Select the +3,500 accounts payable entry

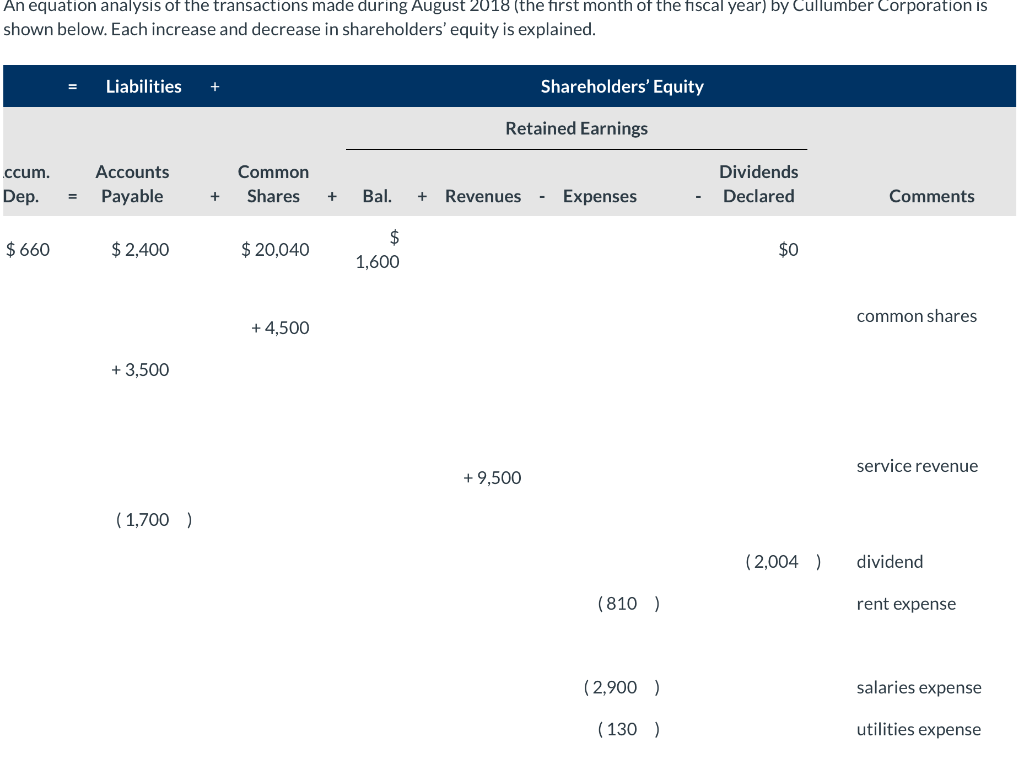tap(140, 369)
